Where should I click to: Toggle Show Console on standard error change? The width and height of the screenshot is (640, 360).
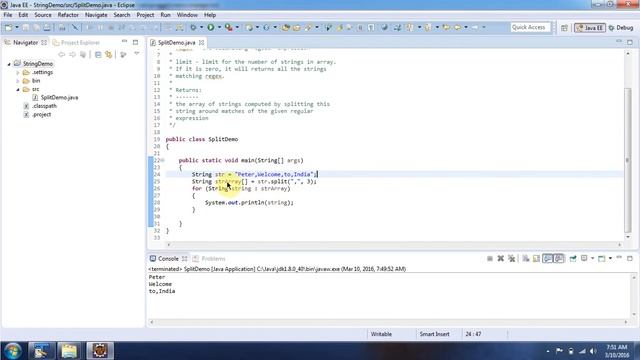point(559,258)
